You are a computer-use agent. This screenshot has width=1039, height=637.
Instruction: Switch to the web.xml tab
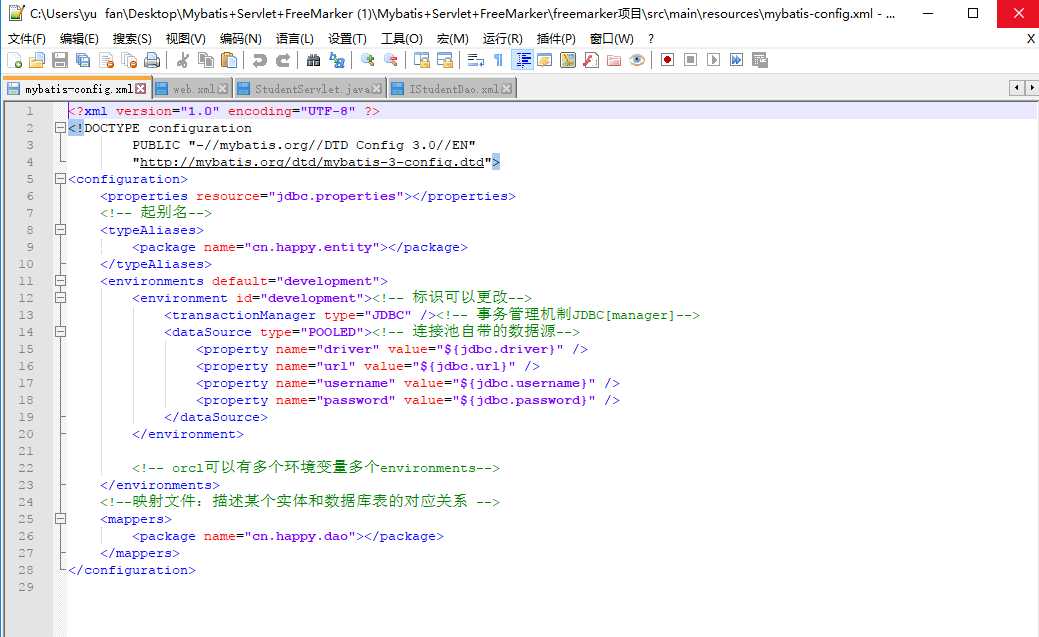pos(193,89)
